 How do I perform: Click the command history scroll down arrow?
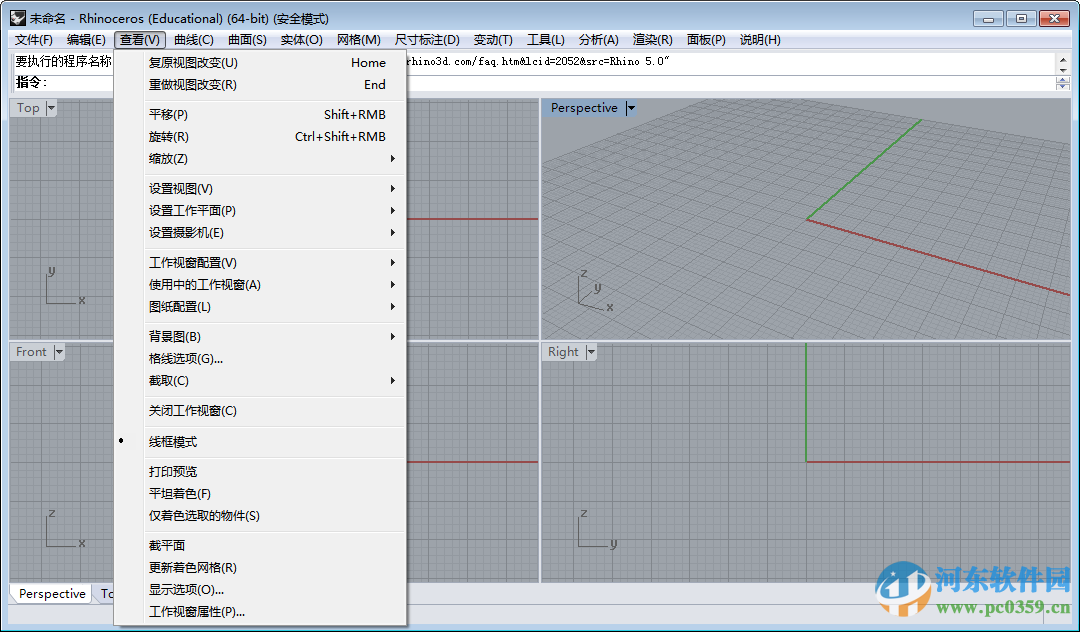coord(1063,70)
